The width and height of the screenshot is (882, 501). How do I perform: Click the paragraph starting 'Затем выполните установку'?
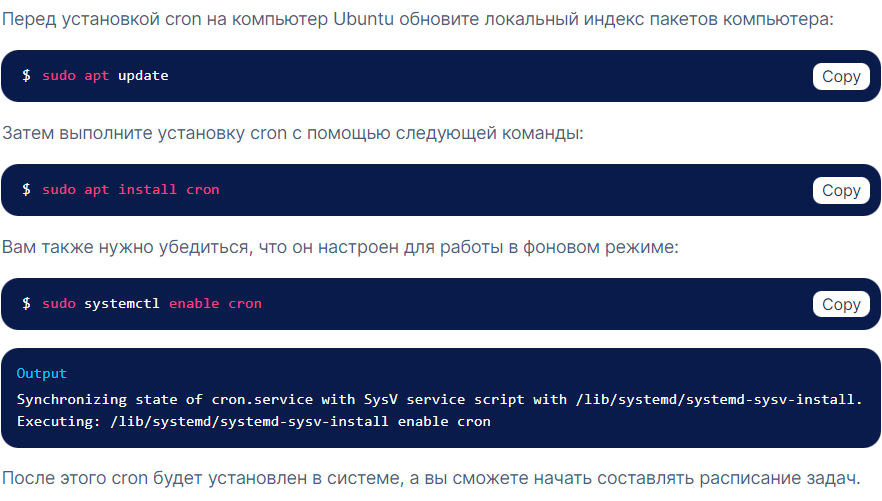[x=292, y=133]
